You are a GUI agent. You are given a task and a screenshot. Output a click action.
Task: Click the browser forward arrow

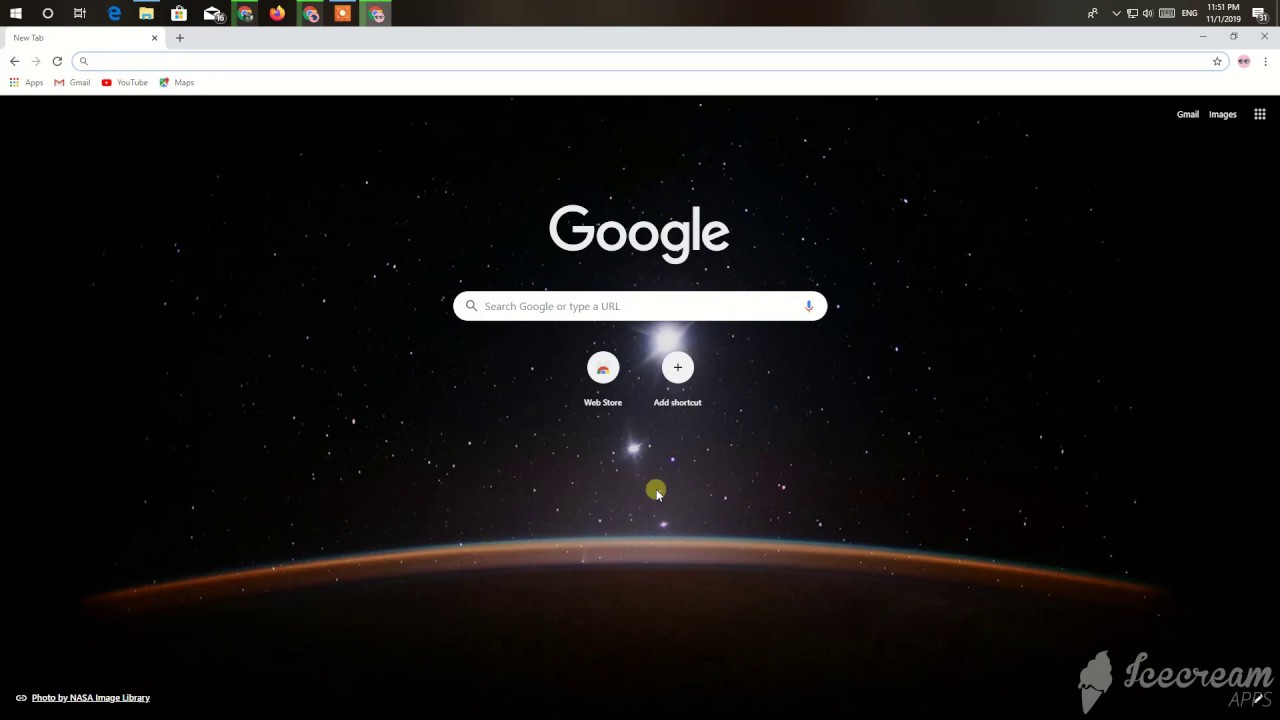(36, 61)
